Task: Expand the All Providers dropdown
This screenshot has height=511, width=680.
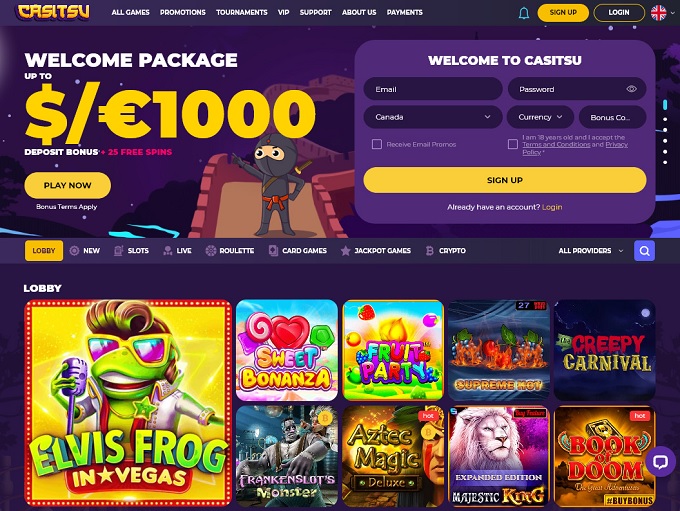Action: click(591, 251)
